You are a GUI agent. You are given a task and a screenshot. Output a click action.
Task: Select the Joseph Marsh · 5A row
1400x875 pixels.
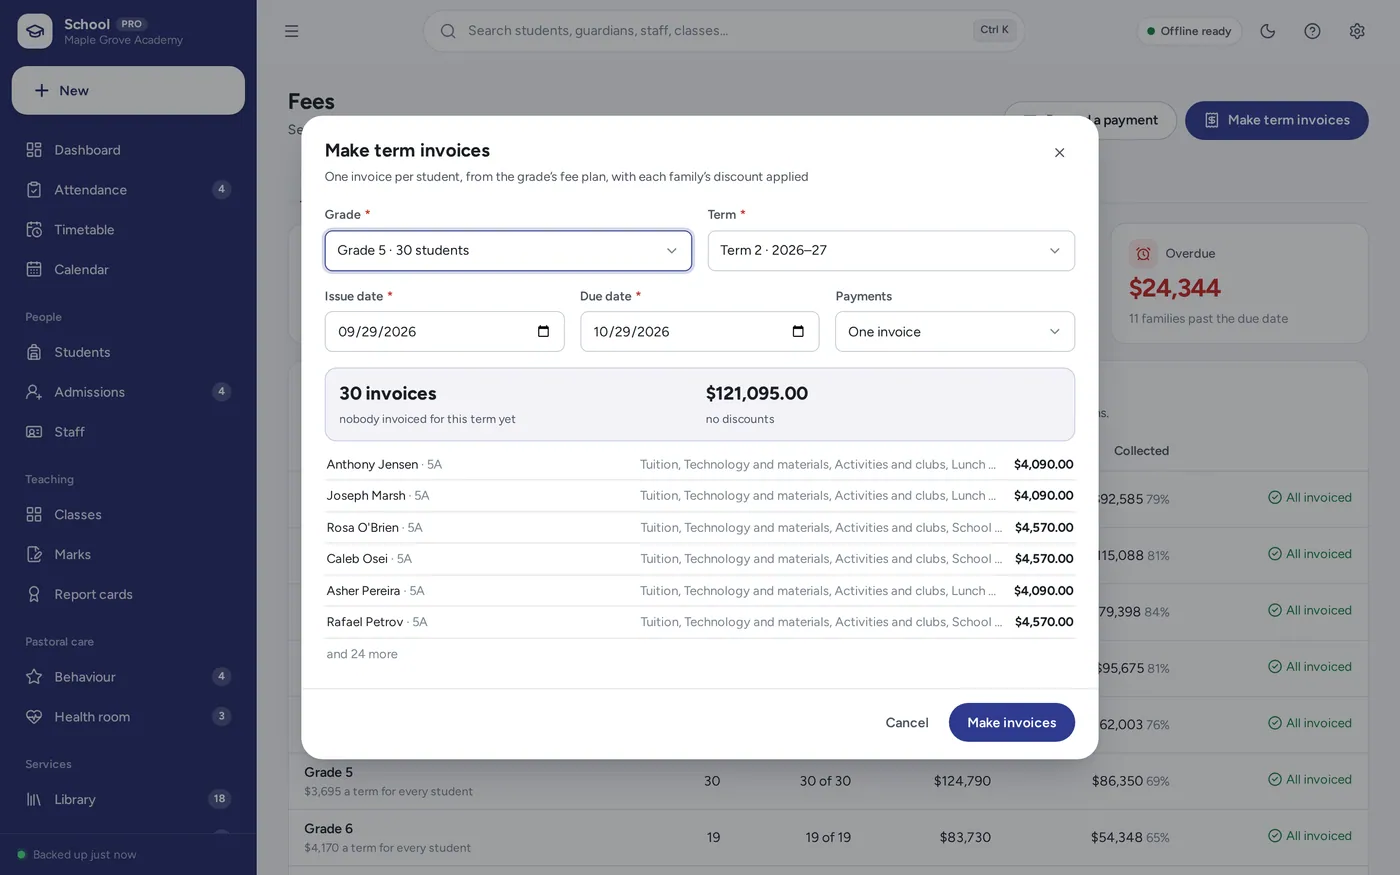[x=700, y=495]
